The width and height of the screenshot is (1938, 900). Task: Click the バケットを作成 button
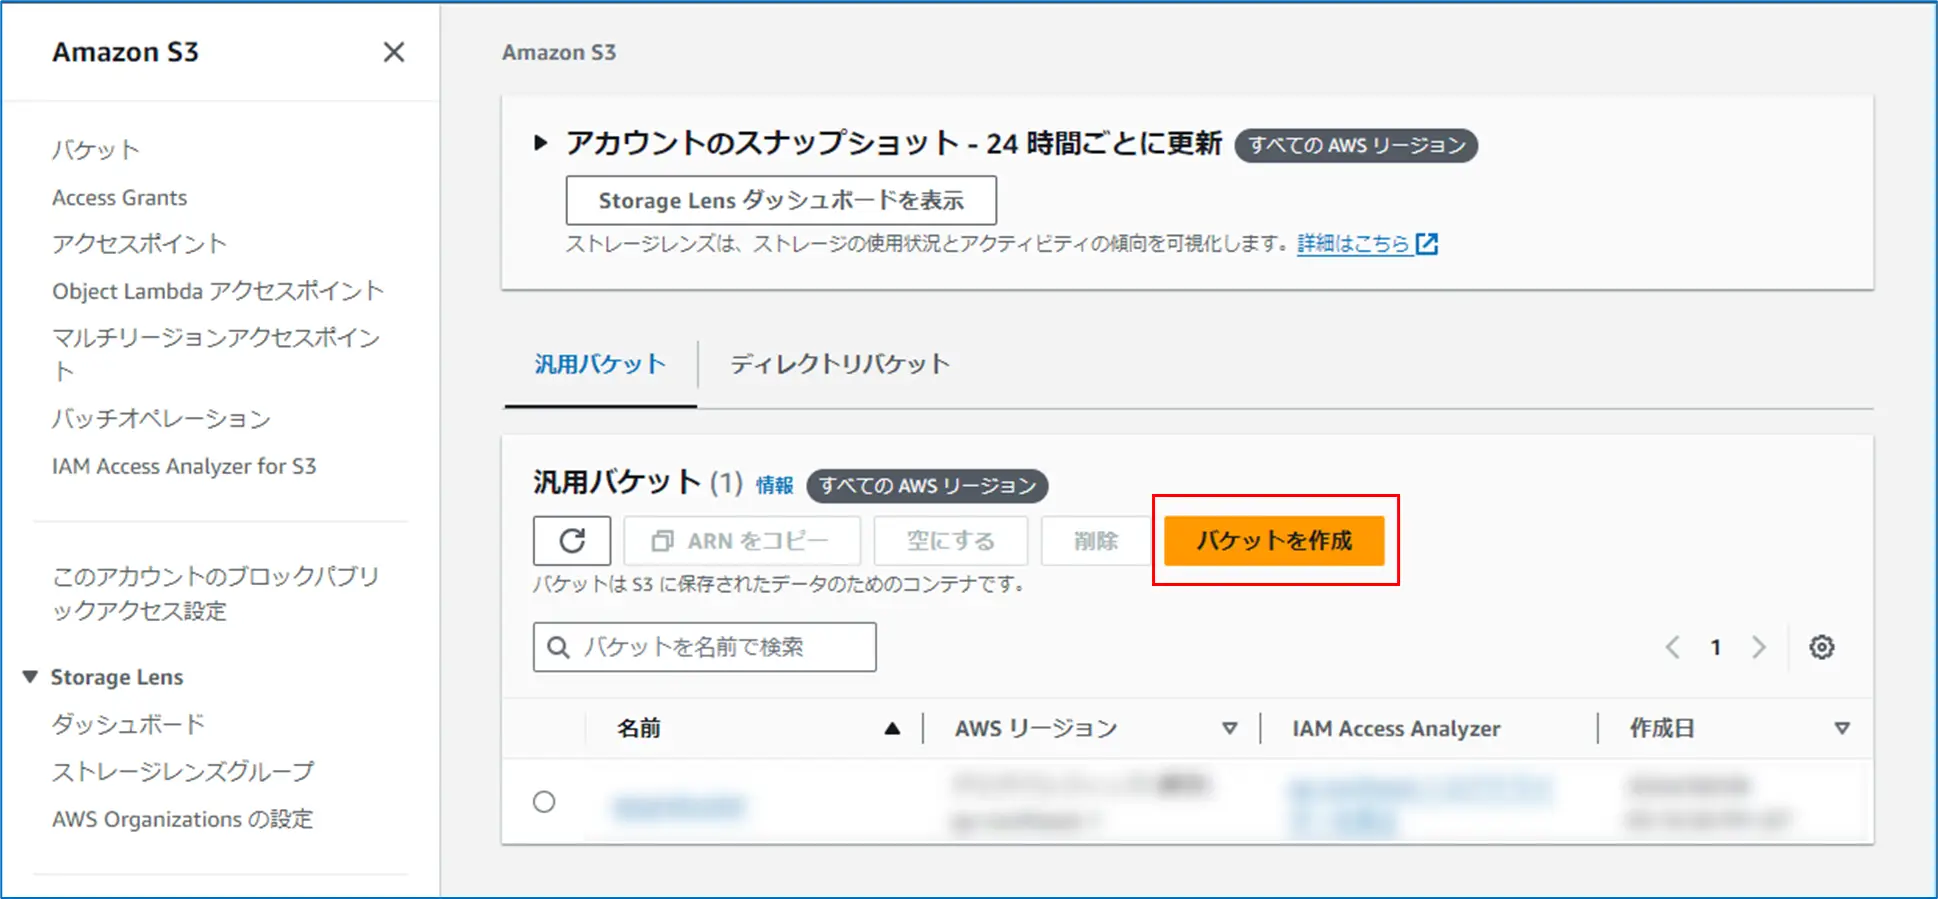point(1274,541)
